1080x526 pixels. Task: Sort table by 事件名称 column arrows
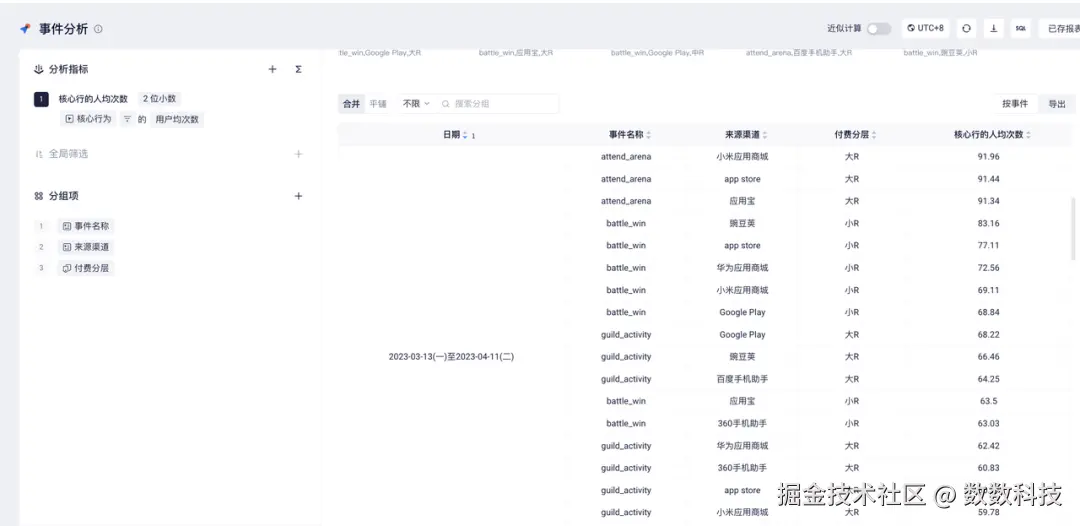648,135
